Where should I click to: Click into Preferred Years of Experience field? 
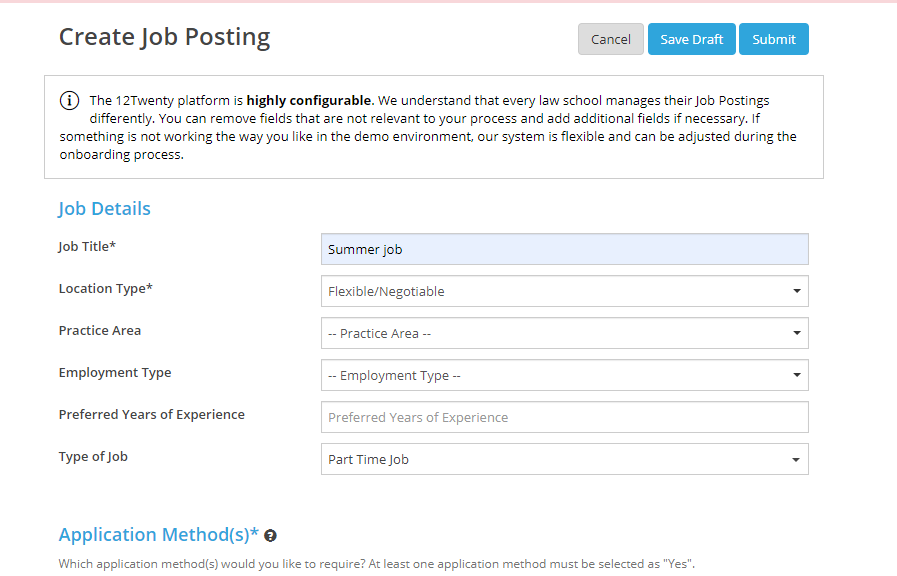564,417
